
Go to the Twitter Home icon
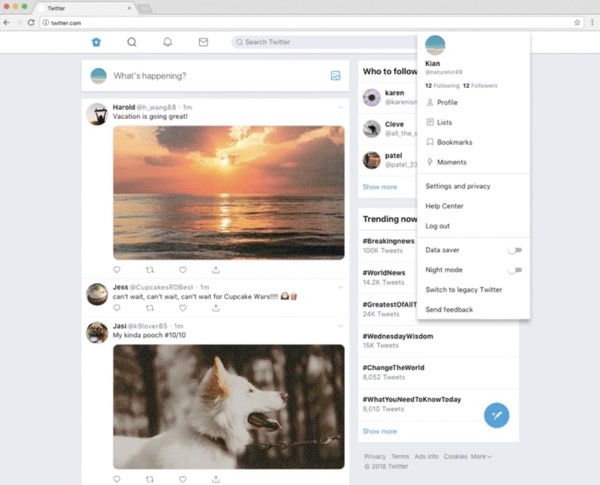96,42
